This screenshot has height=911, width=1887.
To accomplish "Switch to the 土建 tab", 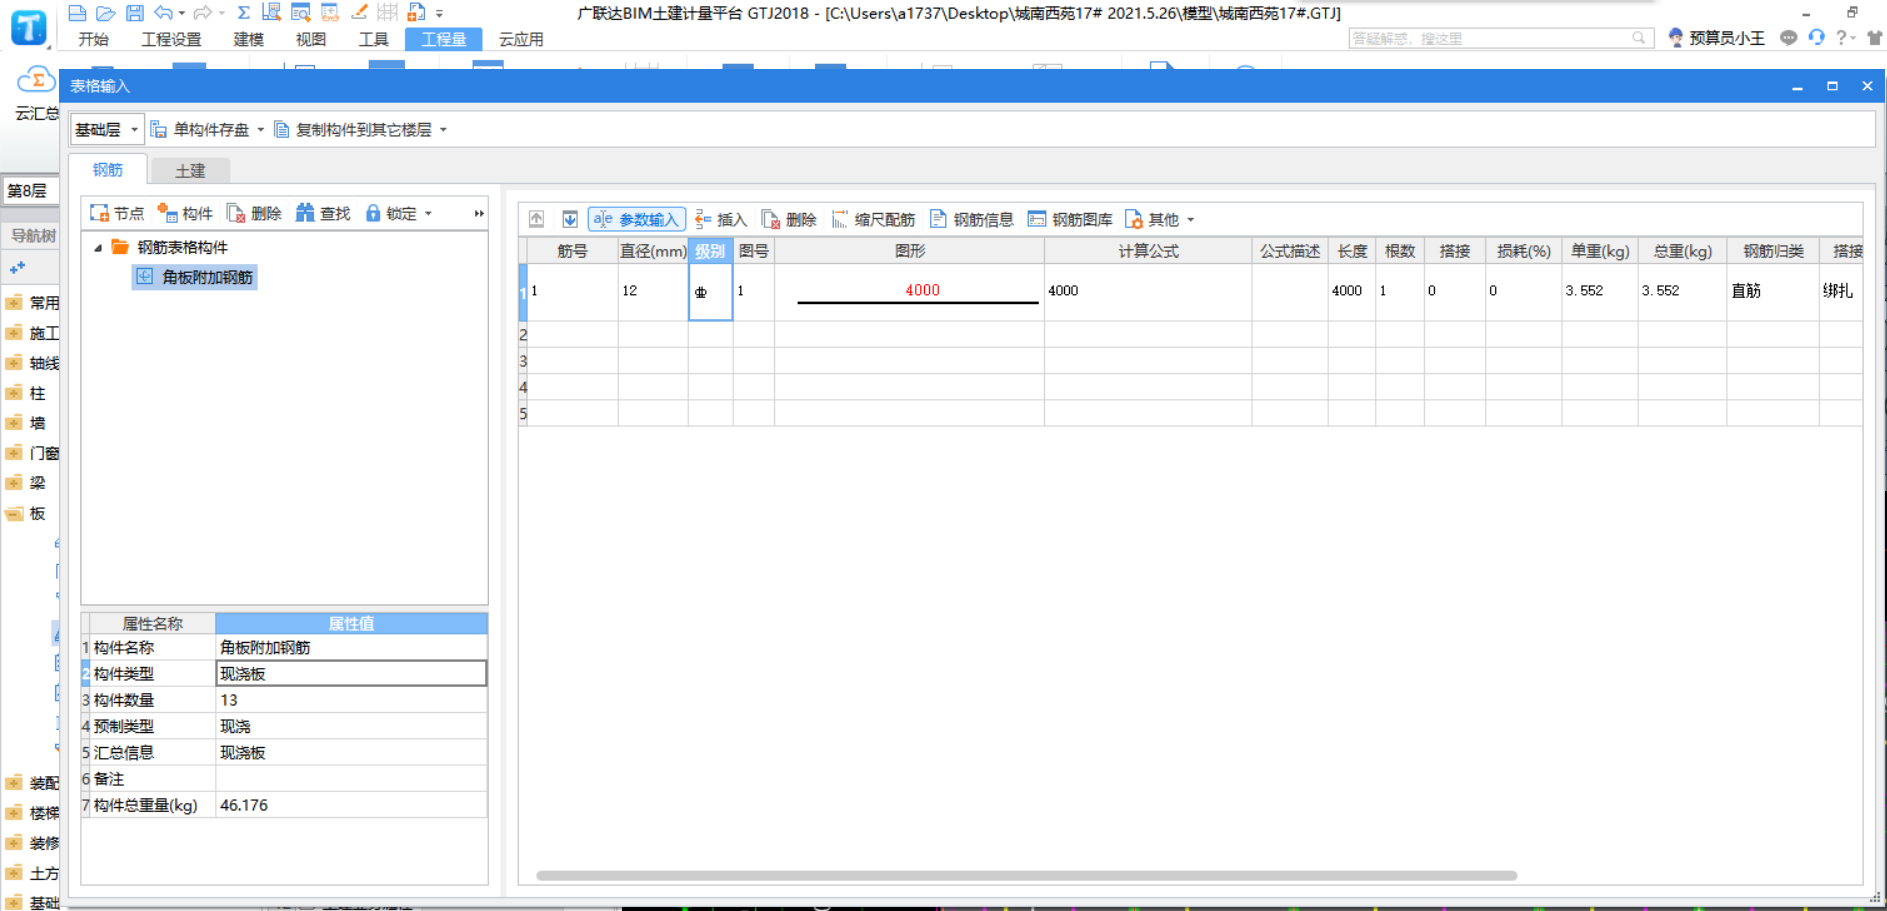I will pos(190,170).
